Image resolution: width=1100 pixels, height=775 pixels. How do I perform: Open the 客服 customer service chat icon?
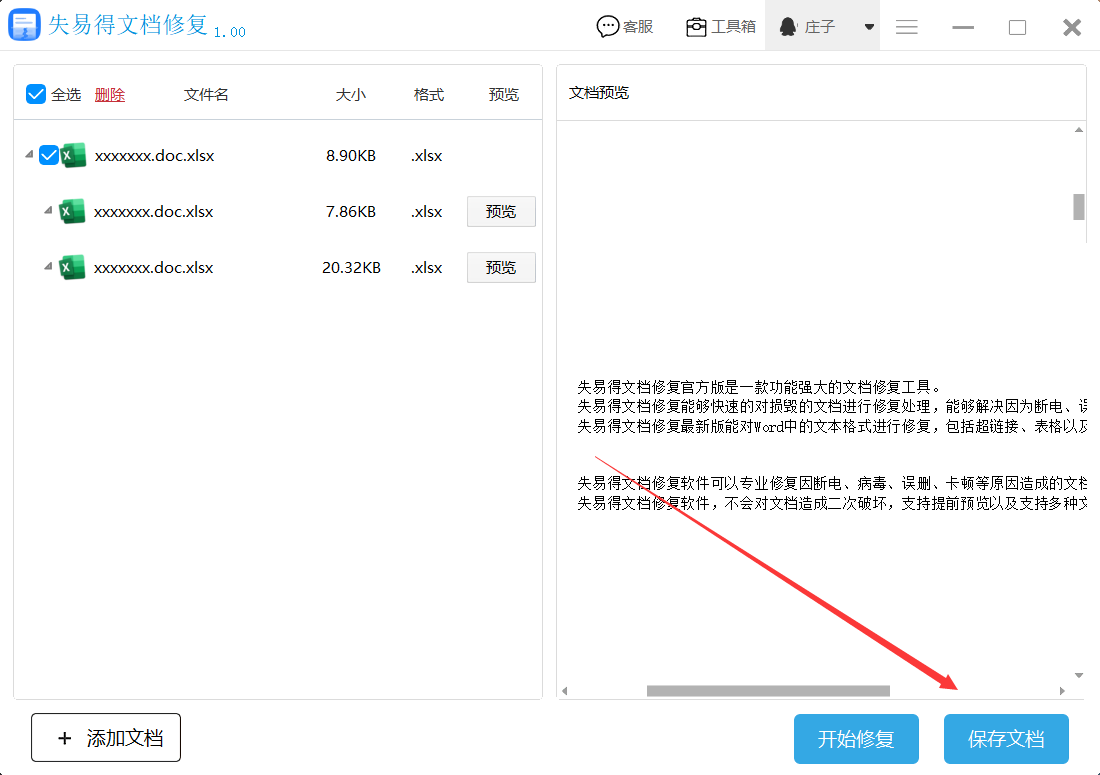pos(608,27)
